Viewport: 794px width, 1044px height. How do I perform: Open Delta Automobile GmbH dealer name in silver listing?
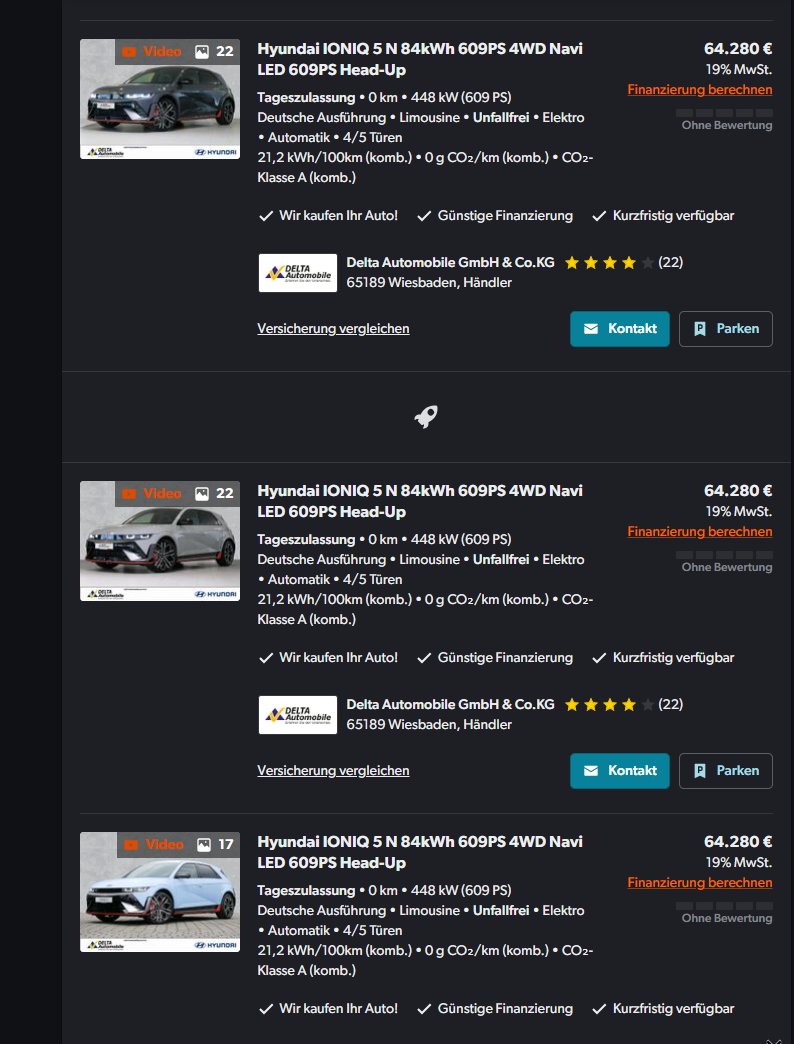click(450, 704)
